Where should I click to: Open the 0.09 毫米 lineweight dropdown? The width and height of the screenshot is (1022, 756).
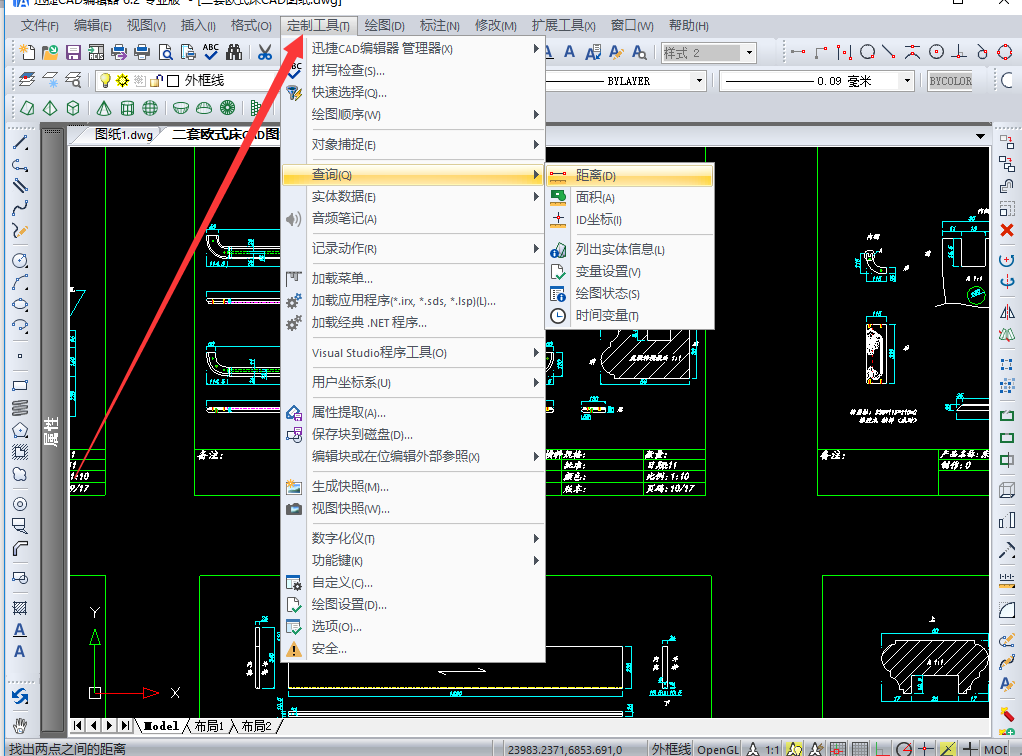pyautogui.click(x=907, y=81)
